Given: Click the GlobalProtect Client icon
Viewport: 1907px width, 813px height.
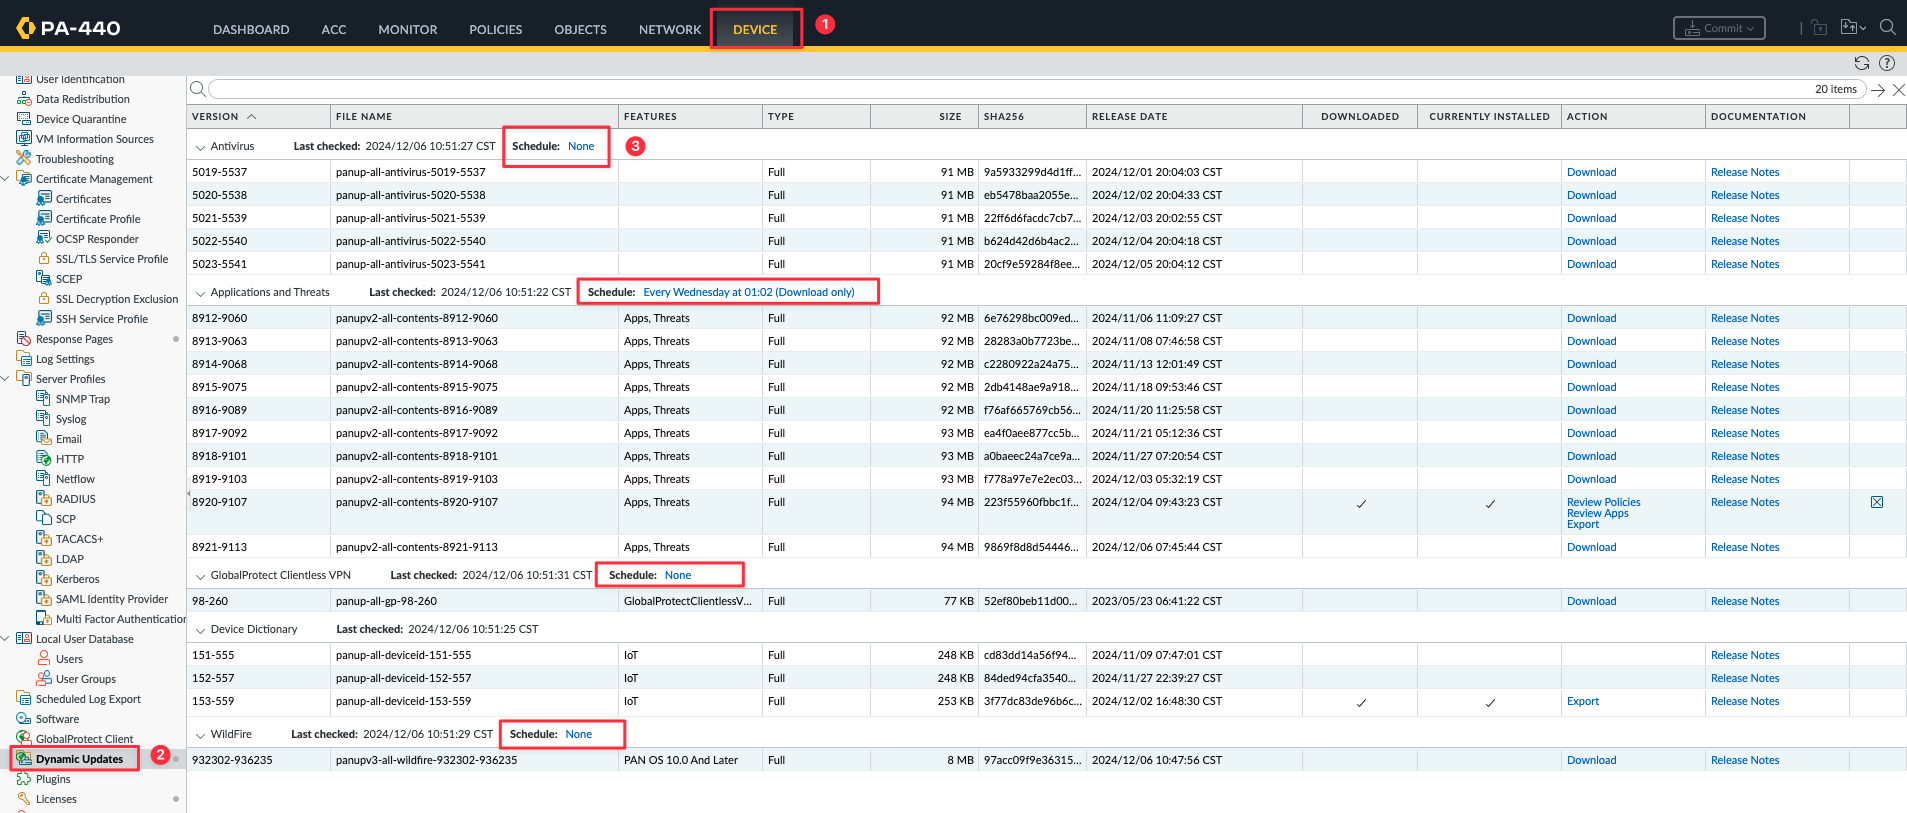Looking at the screenshot, I should (x=24, y=739).
